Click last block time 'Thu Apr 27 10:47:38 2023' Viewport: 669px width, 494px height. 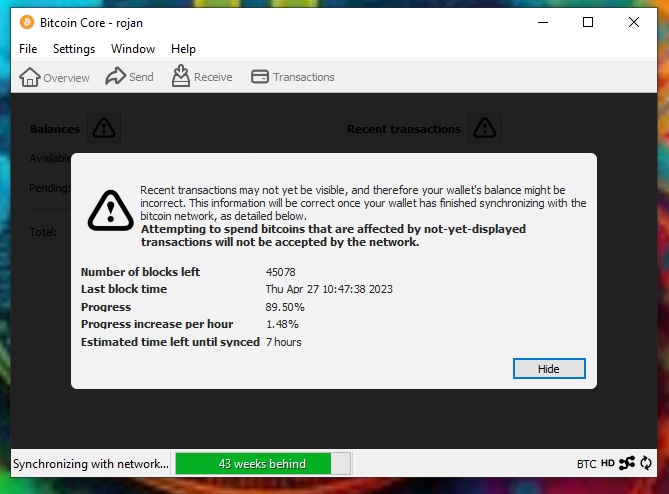point(329,289)
